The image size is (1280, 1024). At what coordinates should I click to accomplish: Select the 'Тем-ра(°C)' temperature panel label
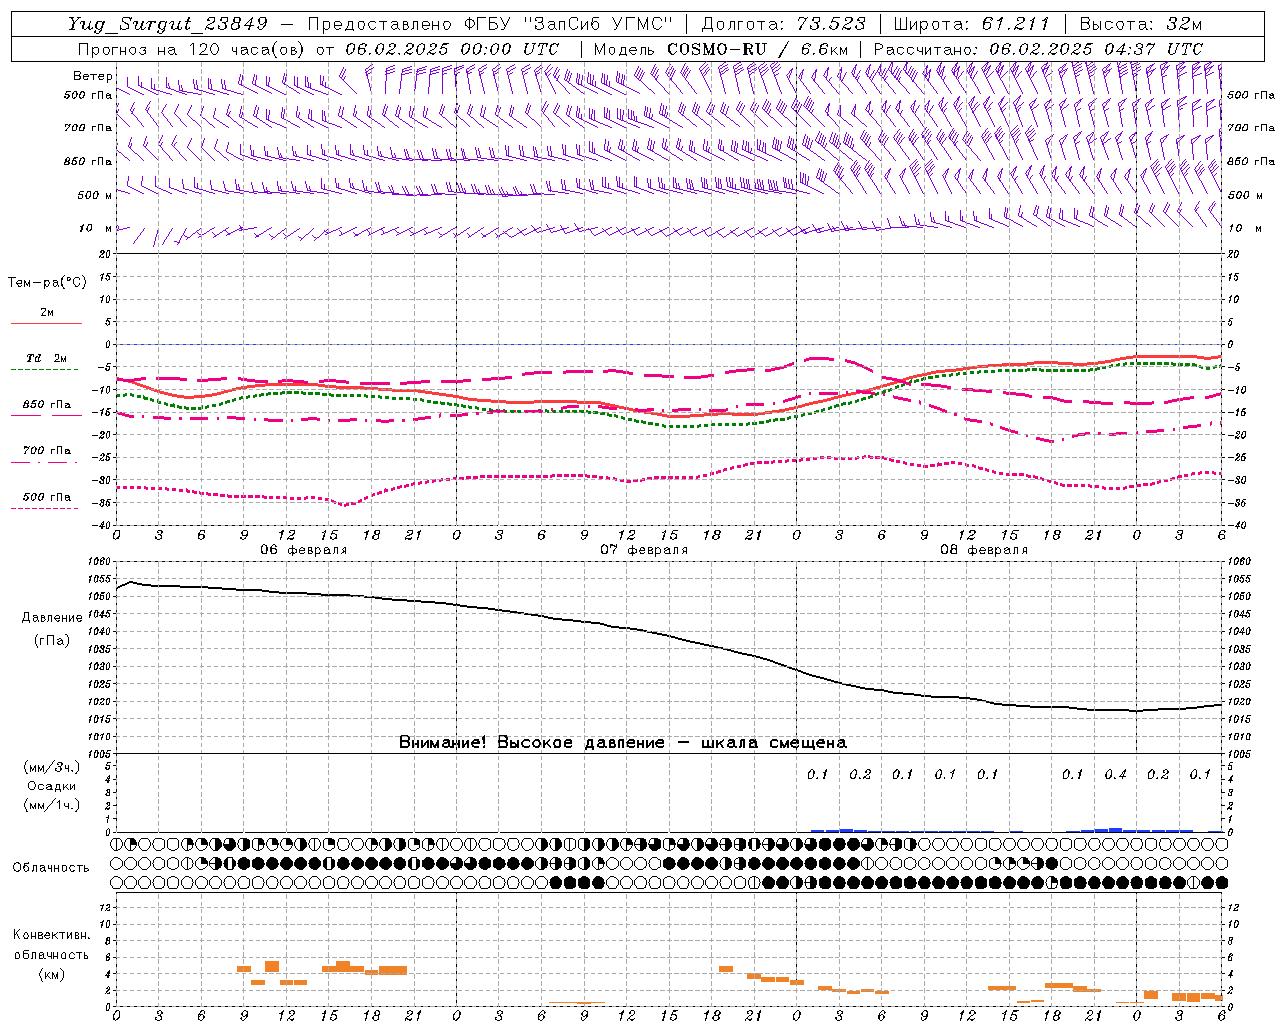[47, 283]
